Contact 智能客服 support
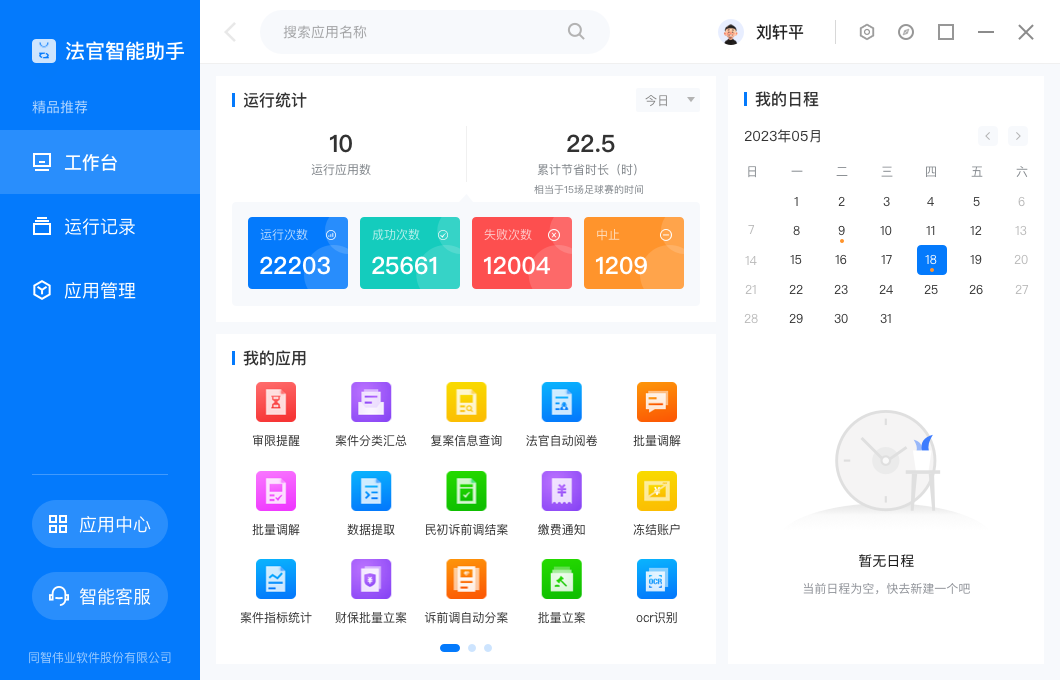 pos(100,596)
